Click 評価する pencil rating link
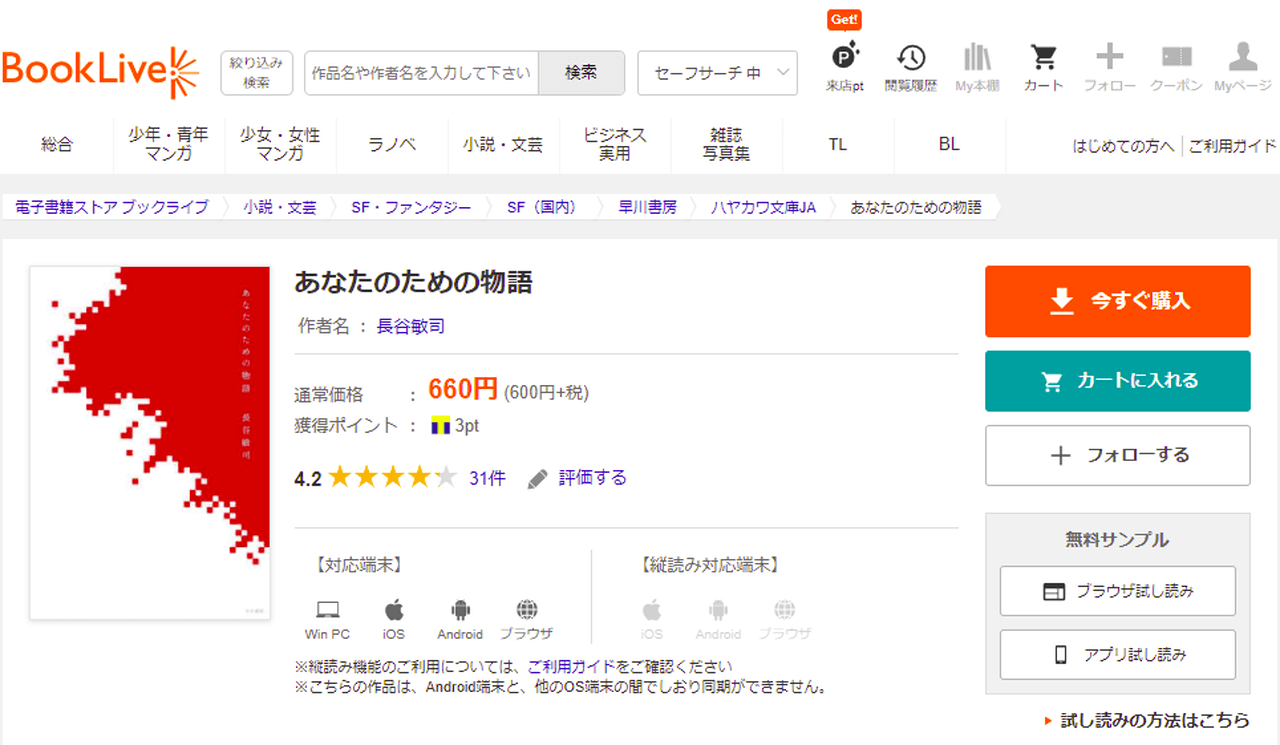 (x=578, y=478)
